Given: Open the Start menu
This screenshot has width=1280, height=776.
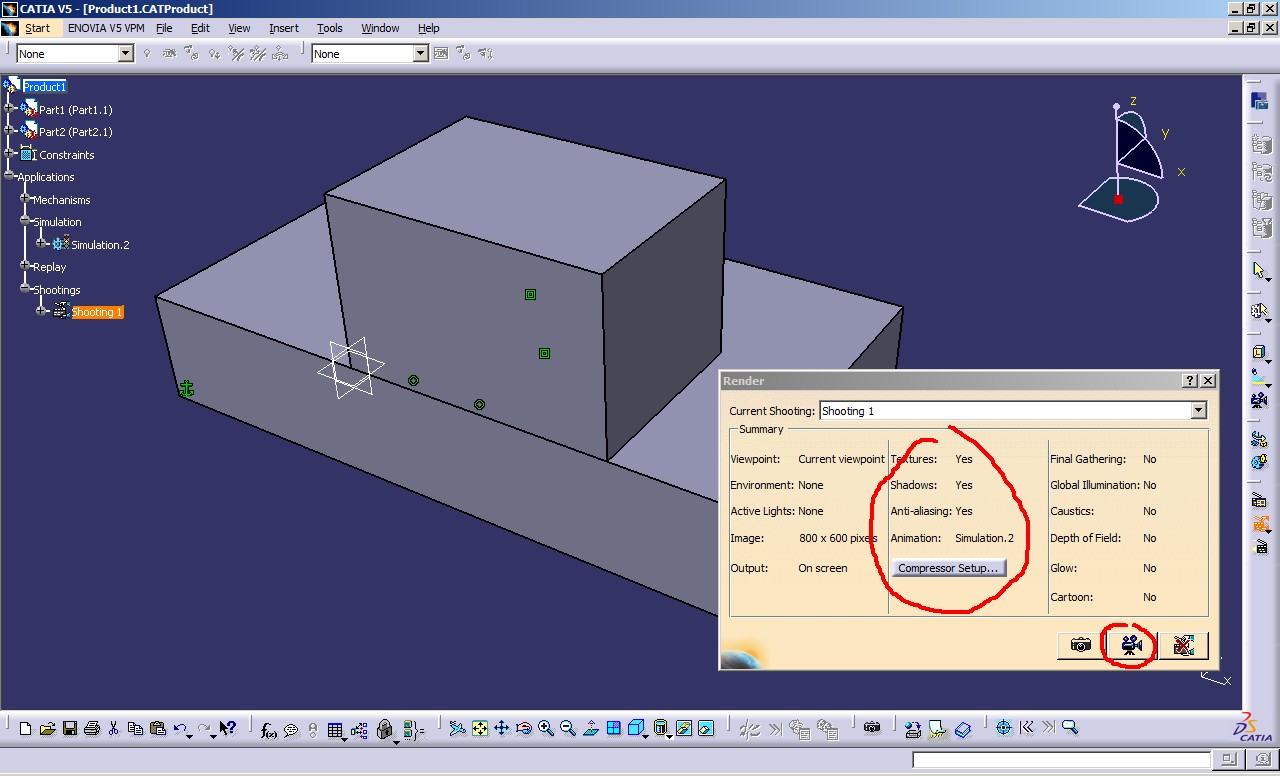Looking at the screenshot, I should (37, 28).
